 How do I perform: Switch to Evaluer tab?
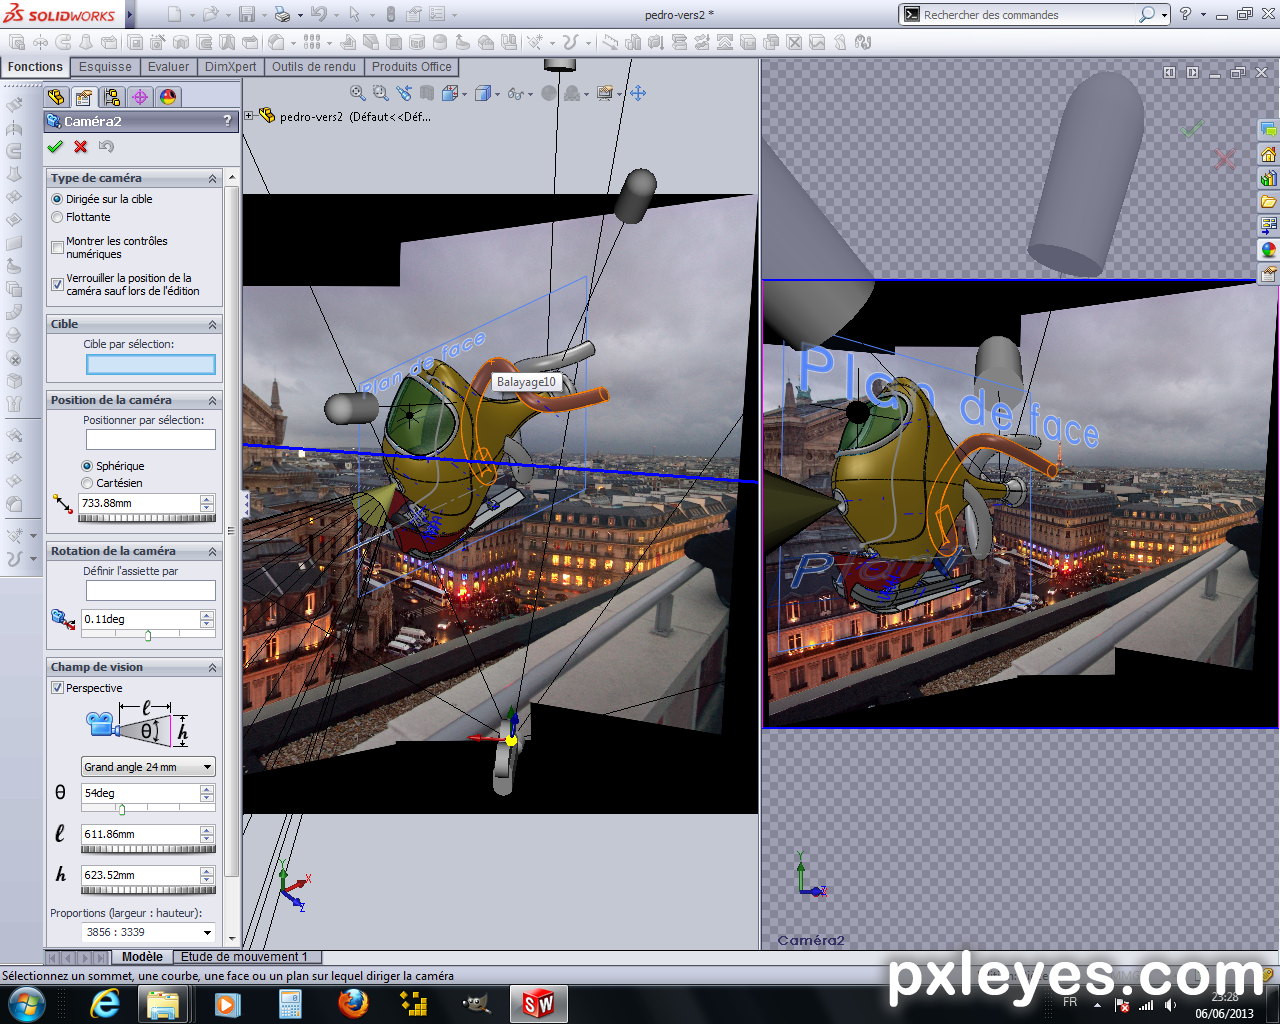[168, 67]
